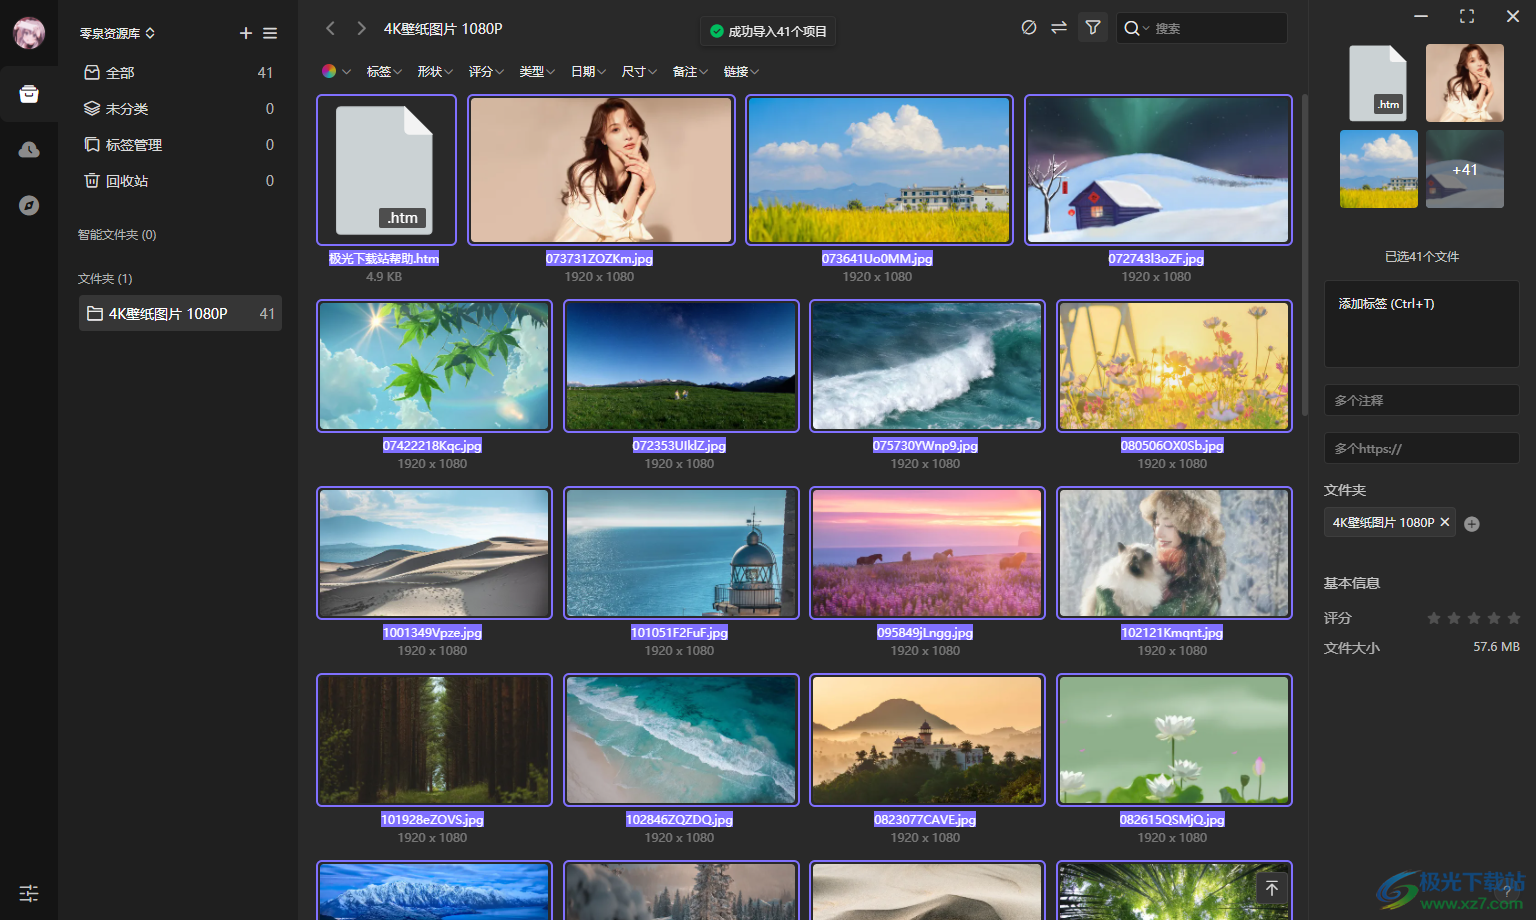
Task: Click the 多个注释 notes field
Action: (1422, 400)
